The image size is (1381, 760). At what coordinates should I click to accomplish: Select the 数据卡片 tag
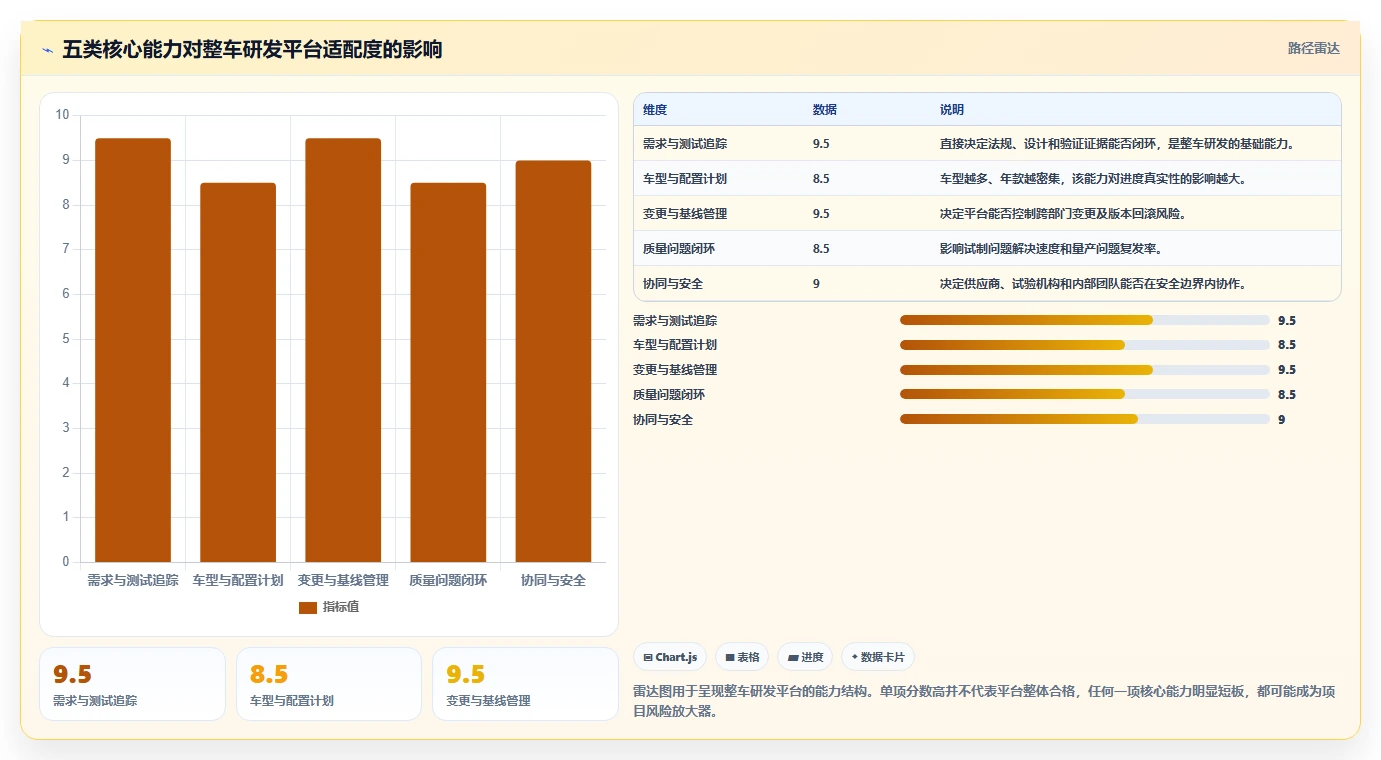pos(878,657)
